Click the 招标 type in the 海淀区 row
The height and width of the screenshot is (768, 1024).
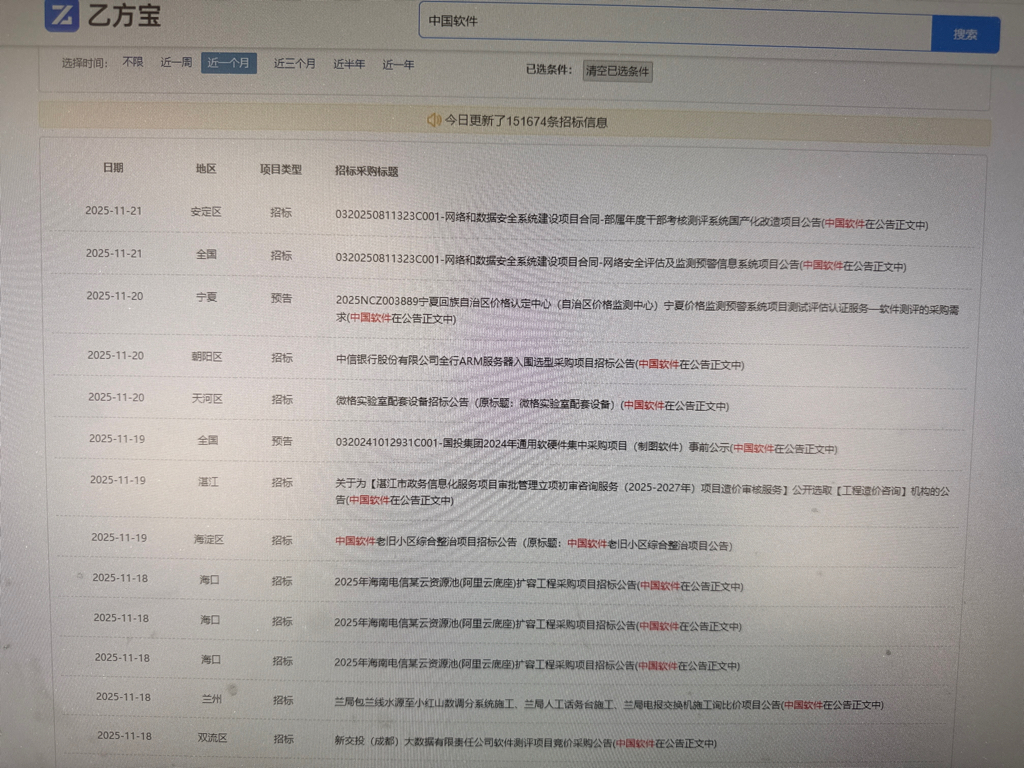click(282, 540)
